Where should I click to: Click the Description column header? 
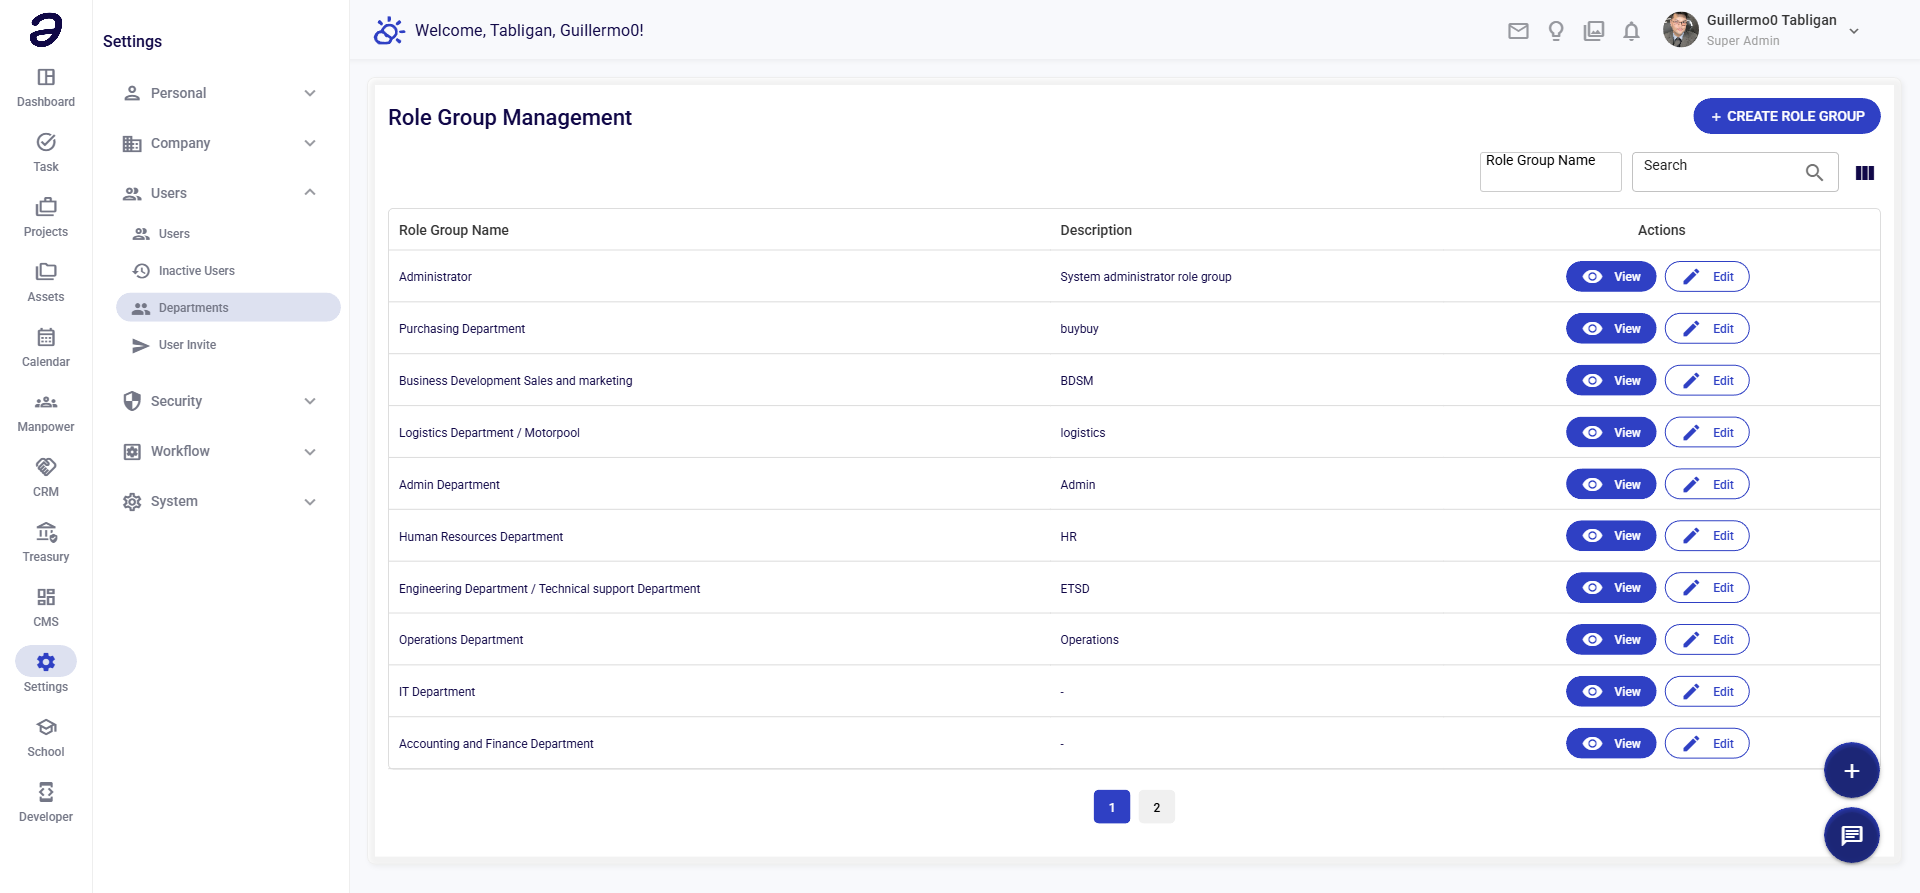1096,230
